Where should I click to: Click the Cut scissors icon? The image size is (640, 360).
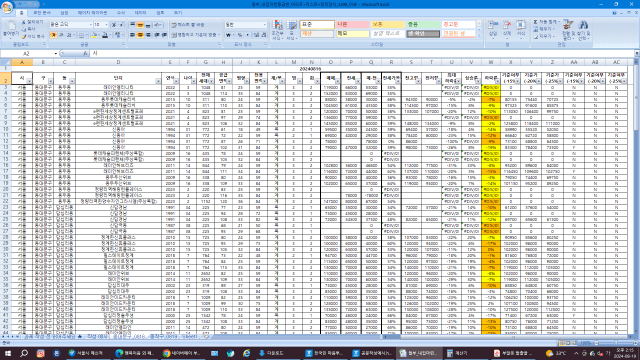coord(24,22)
